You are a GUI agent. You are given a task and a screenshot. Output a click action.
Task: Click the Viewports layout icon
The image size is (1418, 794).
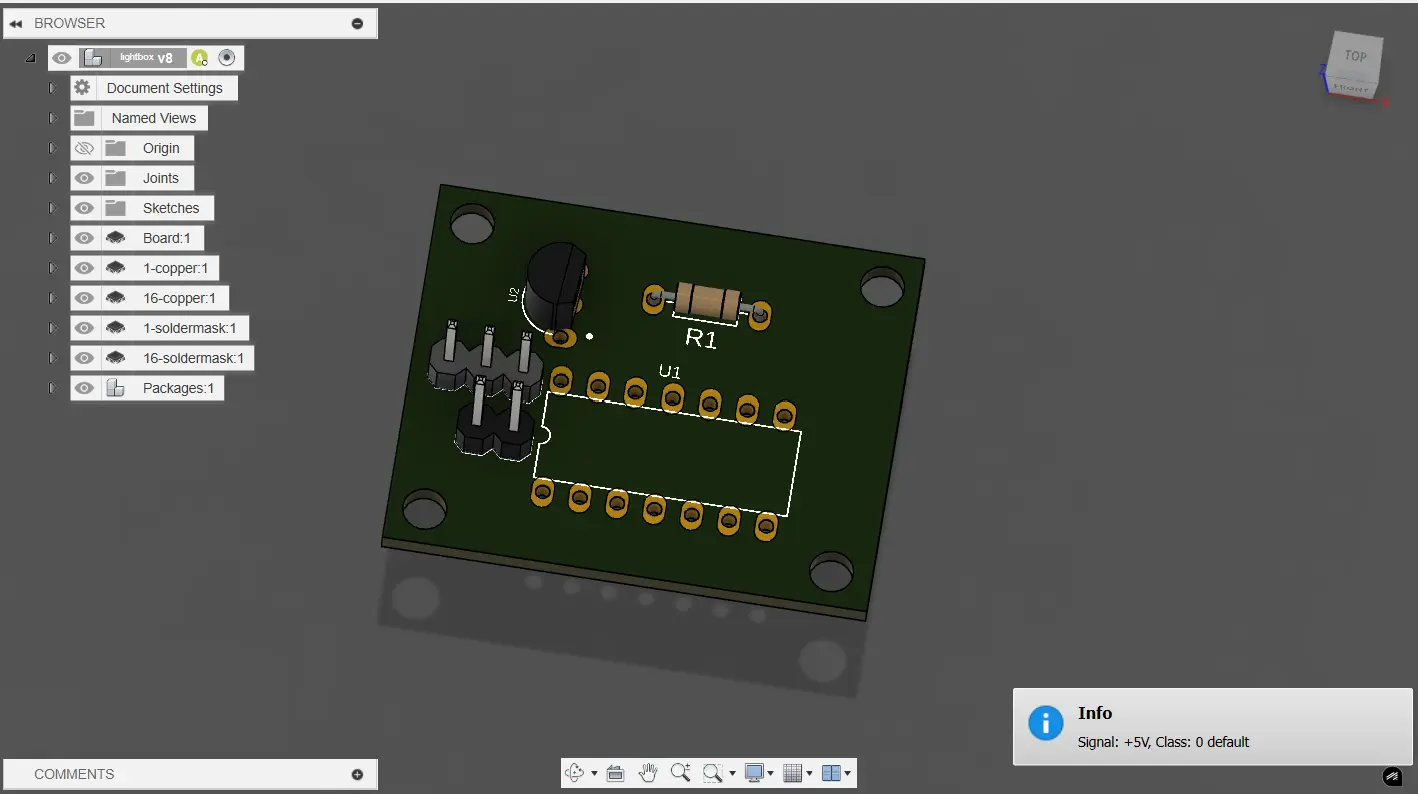(x=831, y=773)
